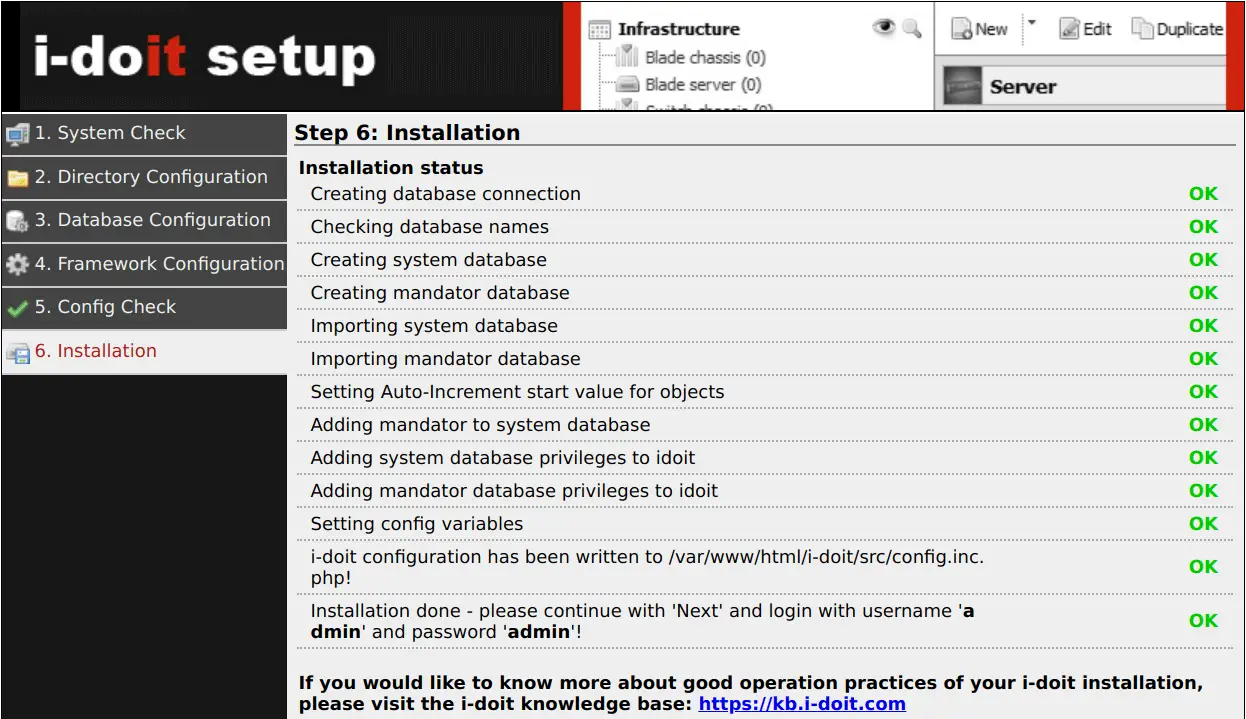The image size is (1246, 719).
Task: Open search via the magnifier icon
Action: [910, 28]
